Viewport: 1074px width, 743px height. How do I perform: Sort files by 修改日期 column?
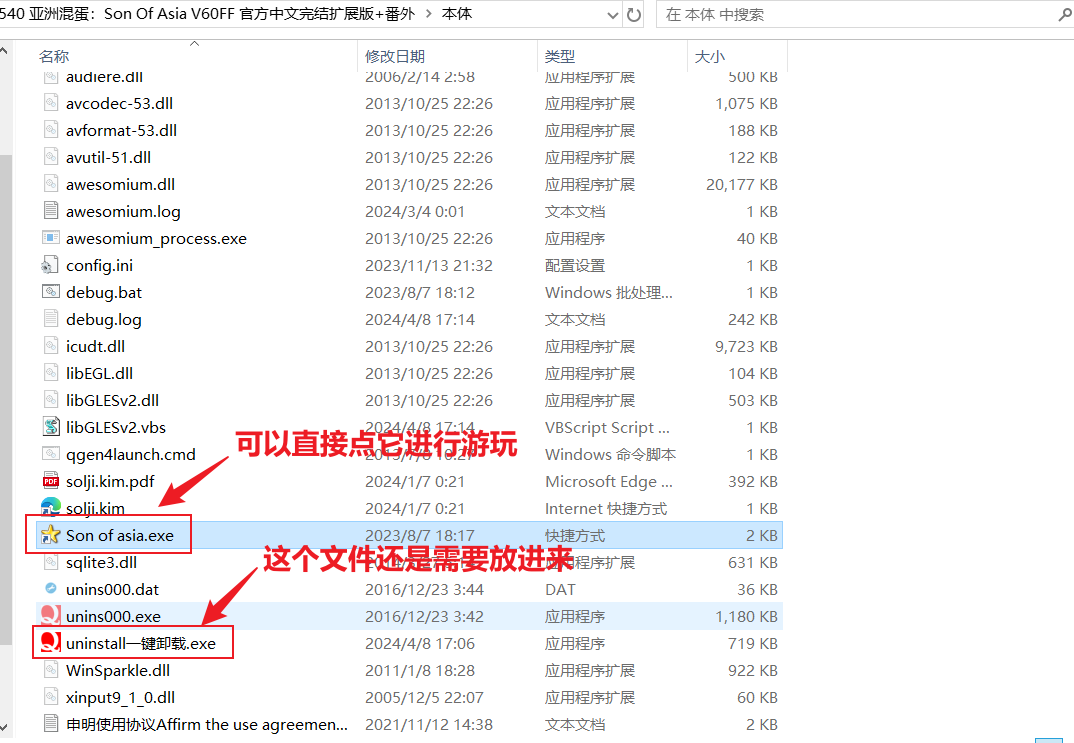coord(395,56)
